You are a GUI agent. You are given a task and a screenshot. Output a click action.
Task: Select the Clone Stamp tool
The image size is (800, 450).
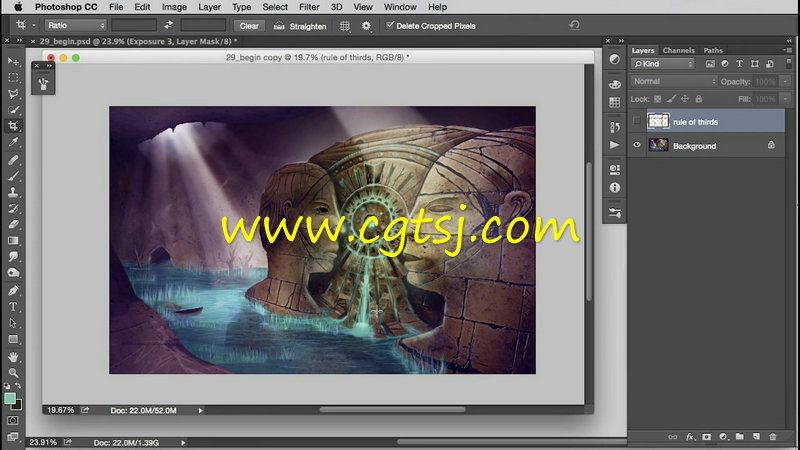click(13, 192)
